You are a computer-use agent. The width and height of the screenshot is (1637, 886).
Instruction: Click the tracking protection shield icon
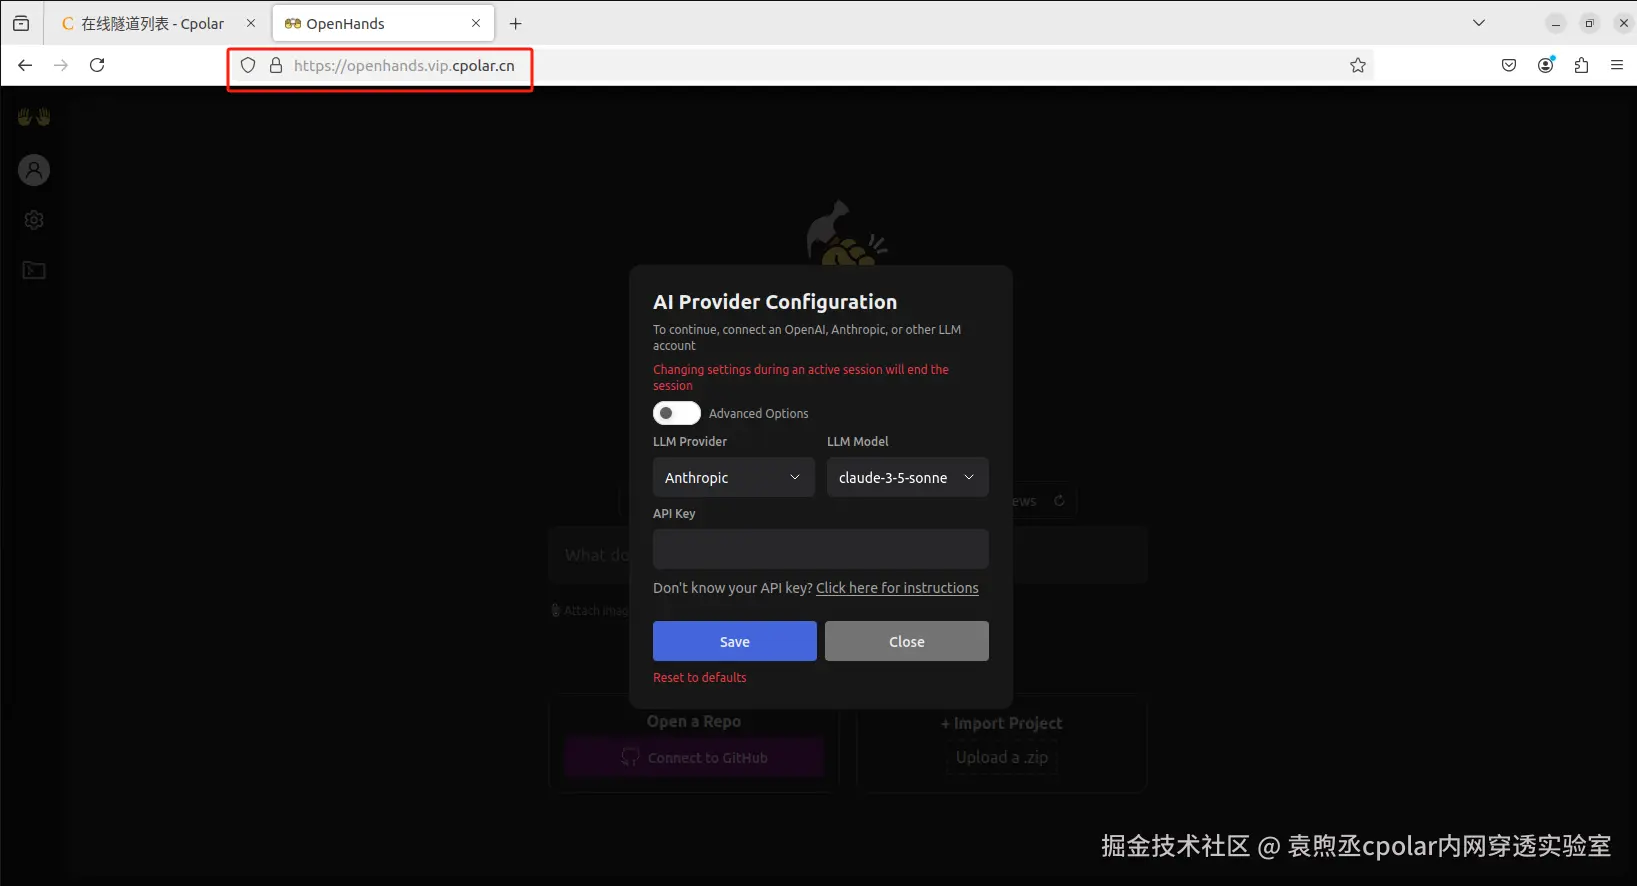click(x=248, y=65)
